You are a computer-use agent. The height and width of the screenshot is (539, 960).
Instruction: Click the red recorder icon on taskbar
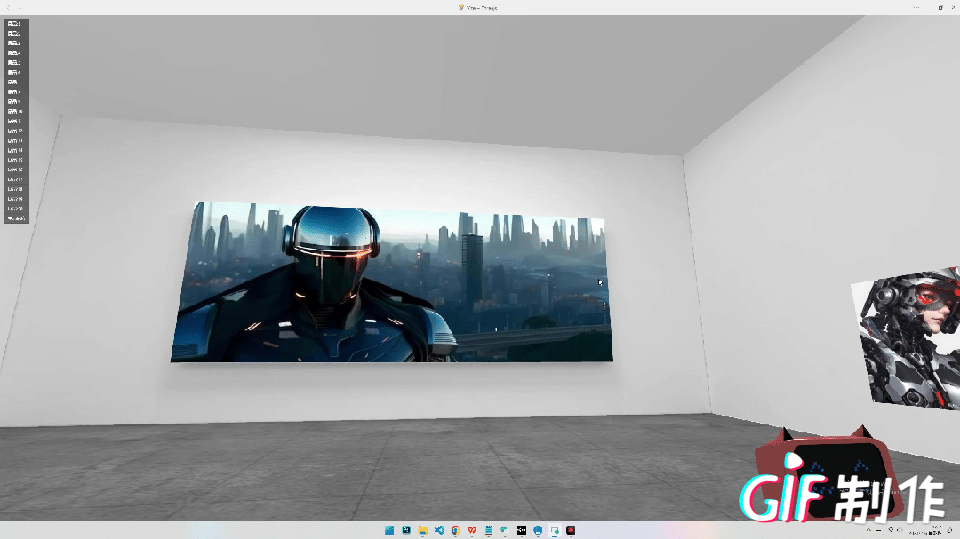click(571, 530)
